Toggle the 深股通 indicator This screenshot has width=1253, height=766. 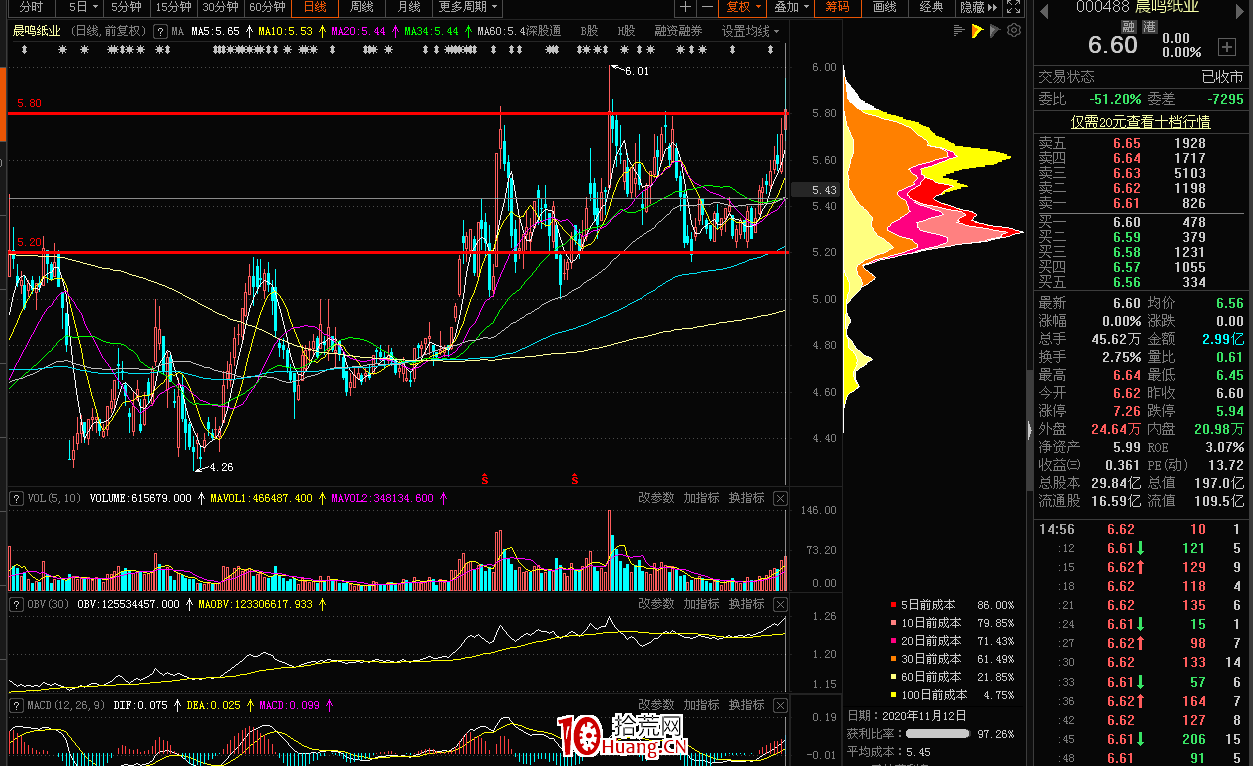point(542,31)
